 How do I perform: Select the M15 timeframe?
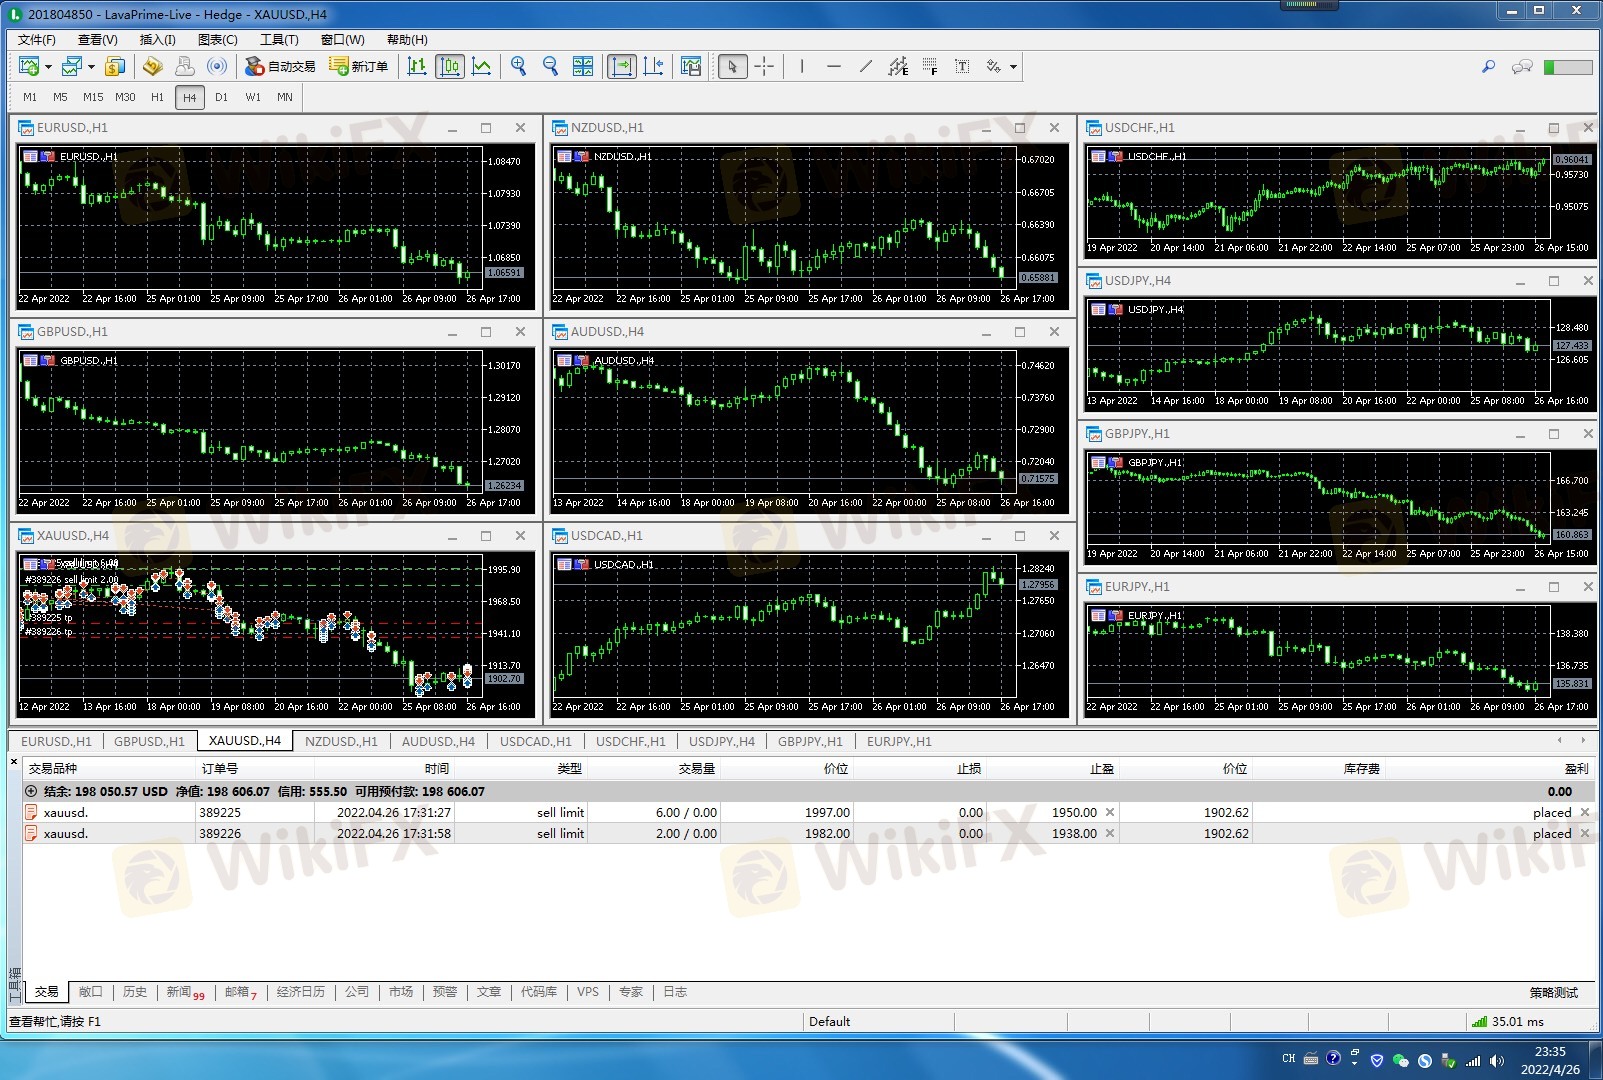click(93, 97)
